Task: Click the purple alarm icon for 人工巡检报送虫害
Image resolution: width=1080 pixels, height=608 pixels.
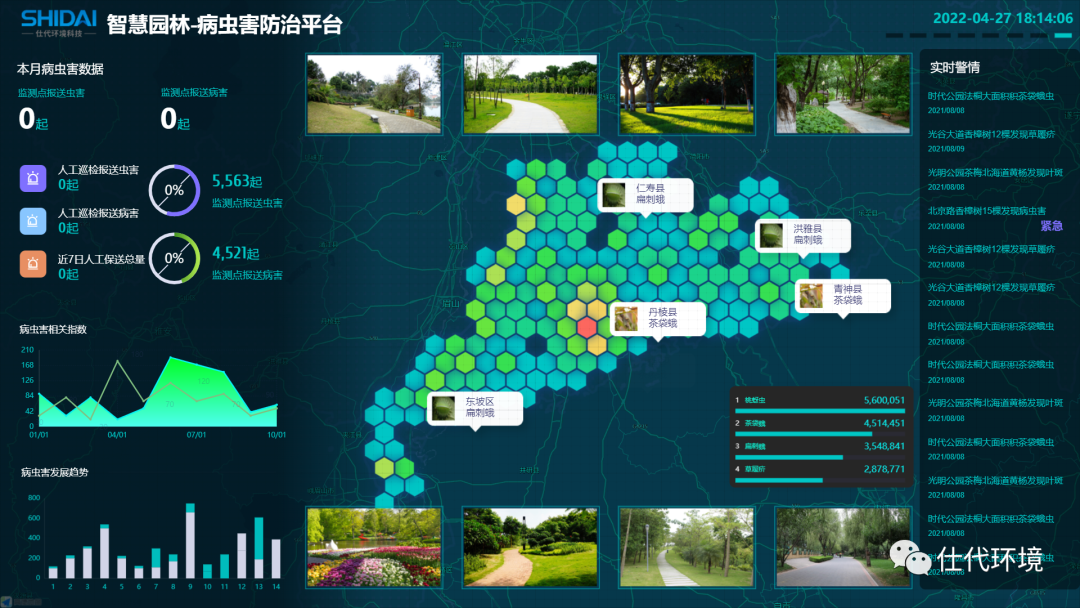Action: coord(33,178)
